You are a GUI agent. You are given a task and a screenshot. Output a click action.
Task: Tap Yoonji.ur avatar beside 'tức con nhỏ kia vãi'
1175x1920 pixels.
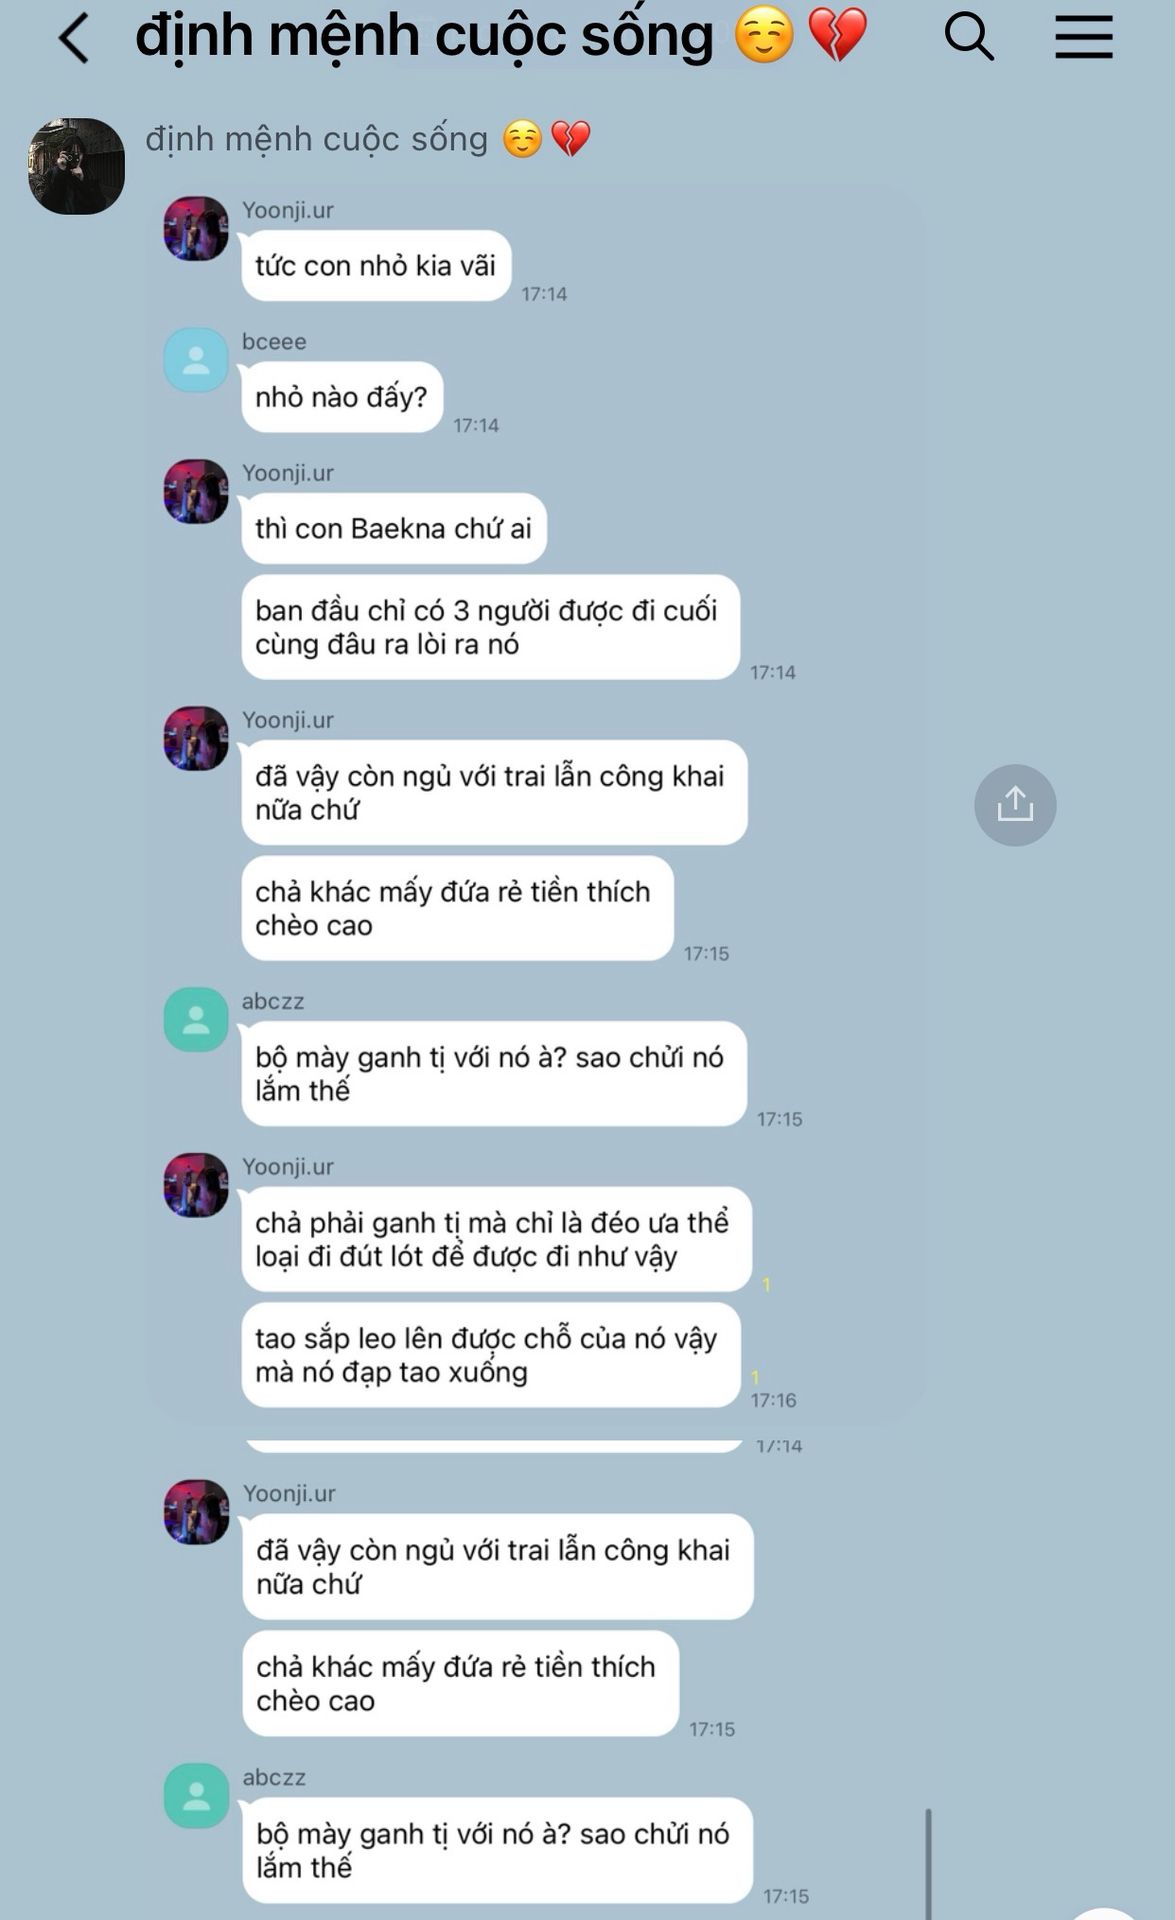(x=196, y=228)
